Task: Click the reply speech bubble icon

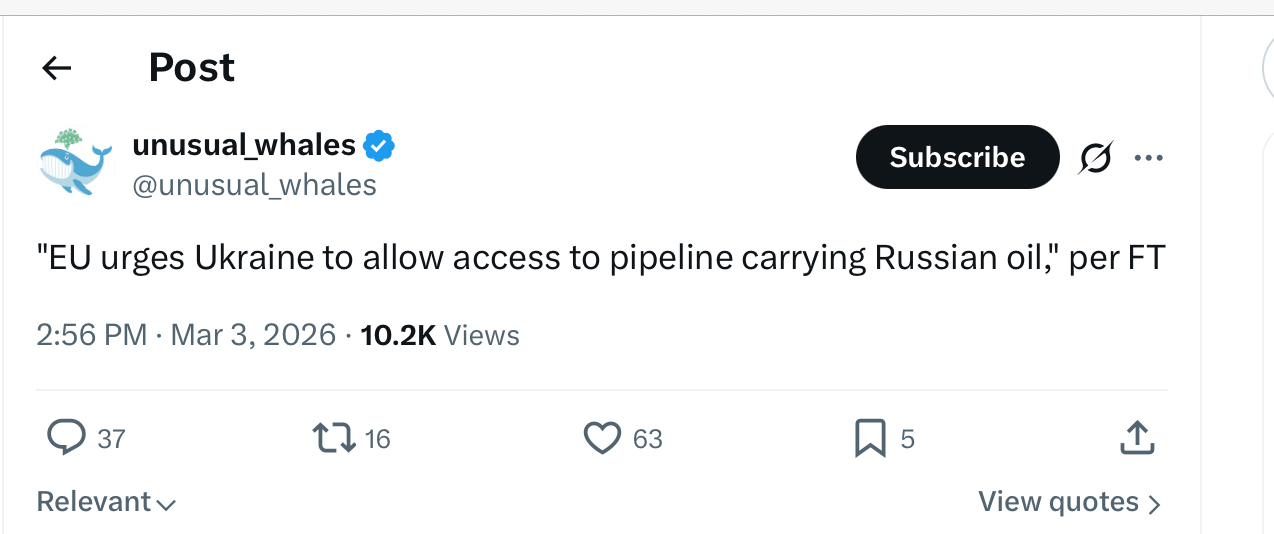Action: pos(66,438)
